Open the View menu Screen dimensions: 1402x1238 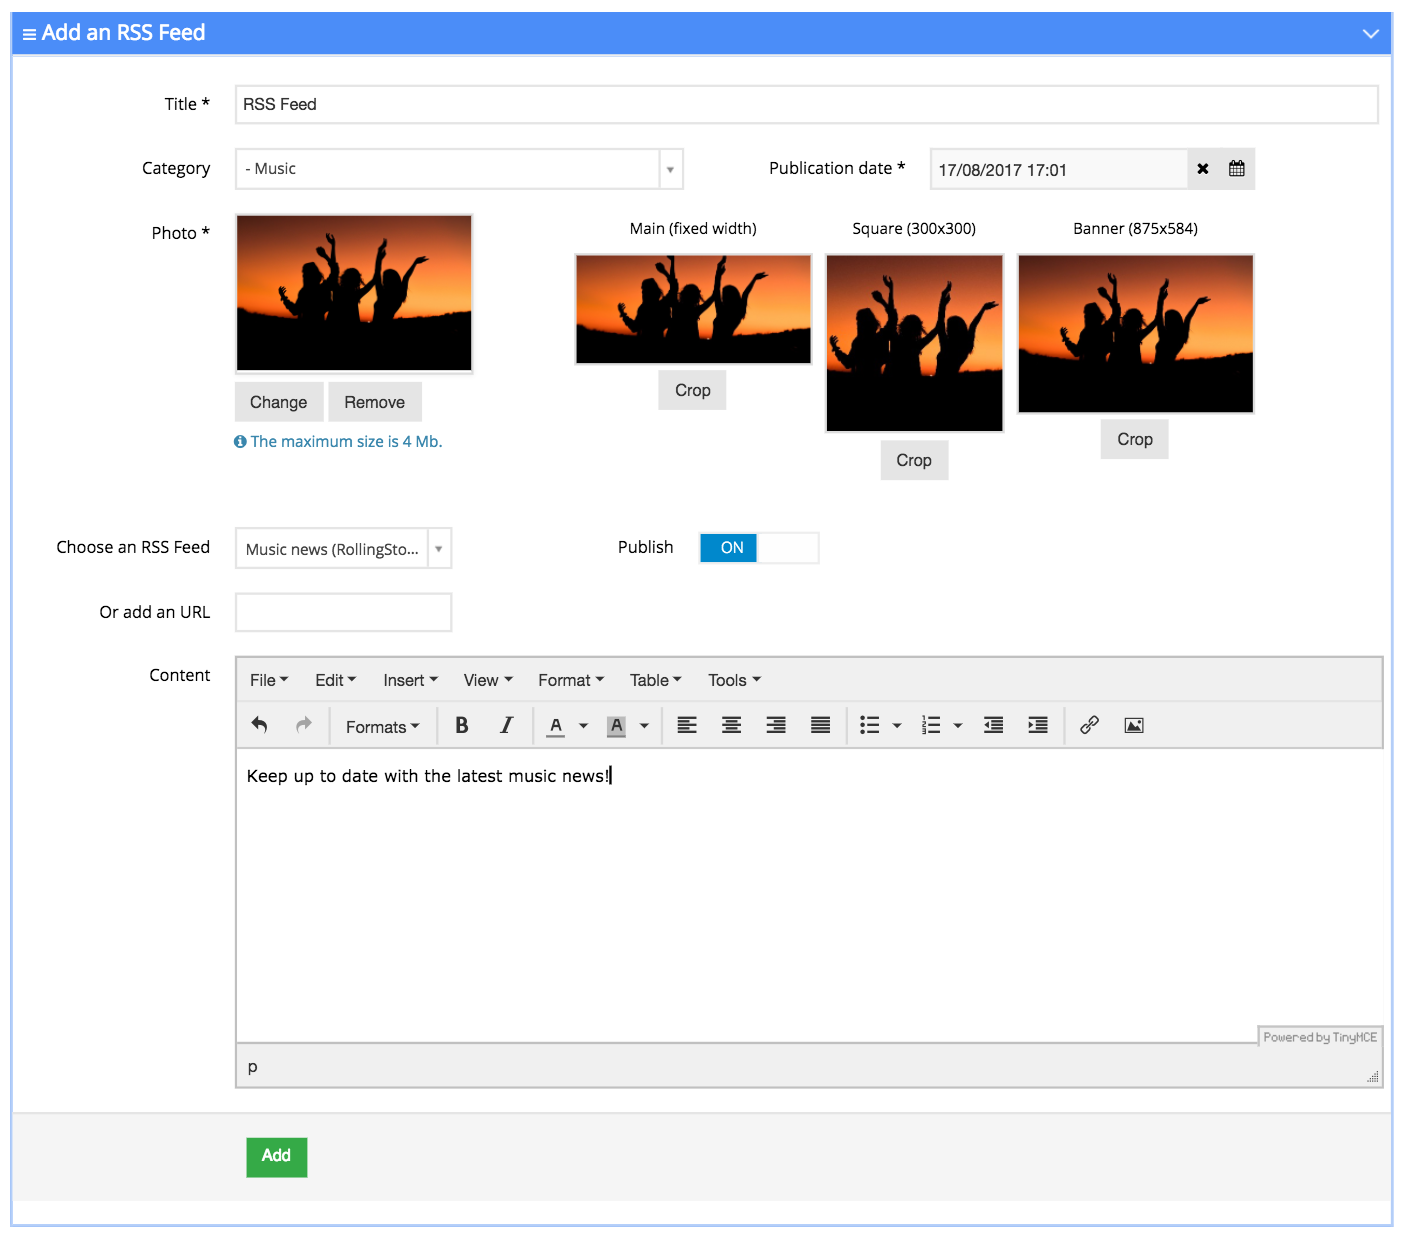[488, 681]
